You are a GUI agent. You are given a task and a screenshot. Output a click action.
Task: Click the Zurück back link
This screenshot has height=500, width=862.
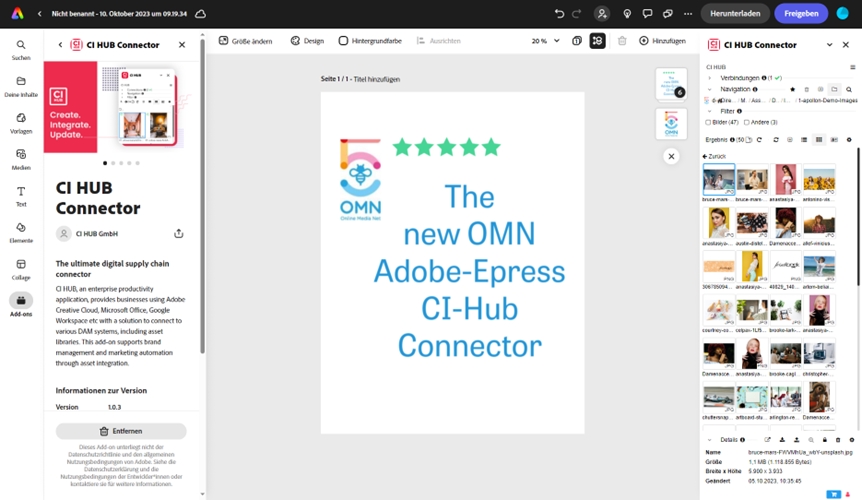(714, 156)
